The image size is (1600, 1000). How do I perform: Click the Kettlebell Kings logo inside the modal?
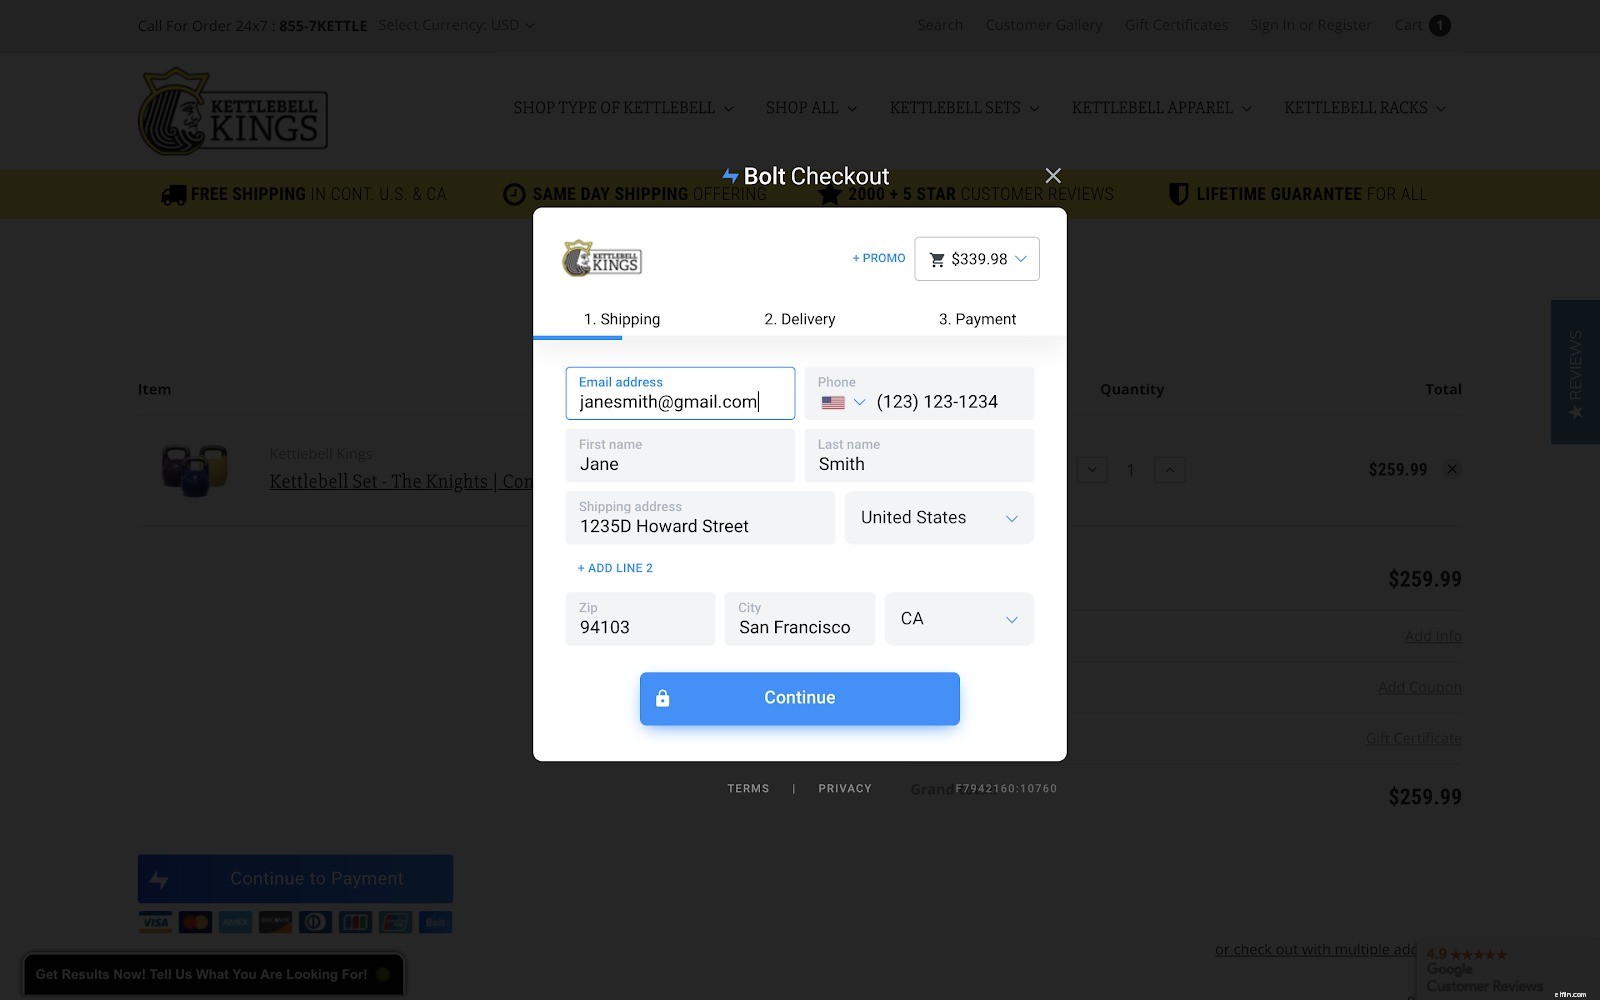[602, 259]
